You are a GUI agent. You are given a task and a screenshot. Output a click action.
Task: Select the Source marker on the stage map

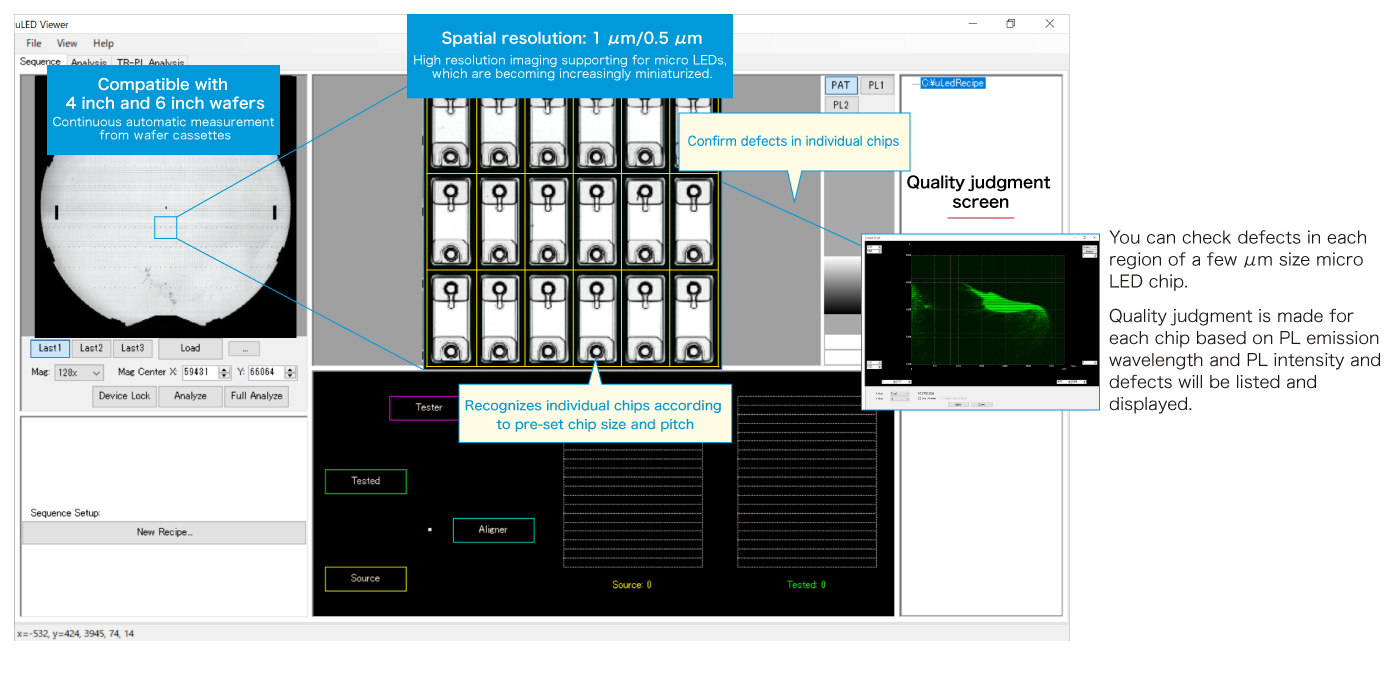[x=365, y=579]
